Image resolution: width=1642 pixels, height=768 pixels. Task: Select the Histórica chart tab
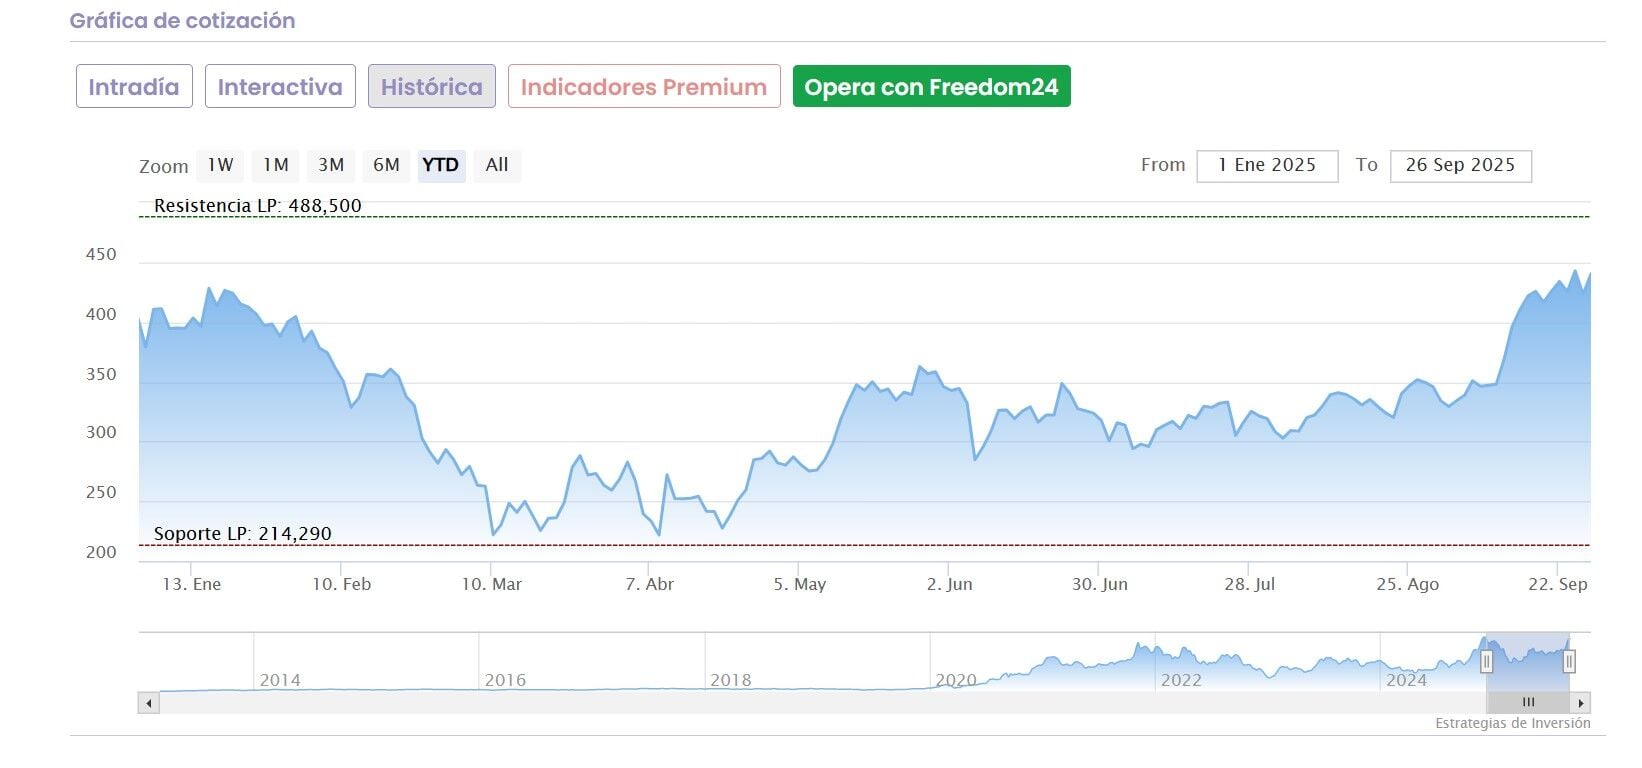coord(432,87)
